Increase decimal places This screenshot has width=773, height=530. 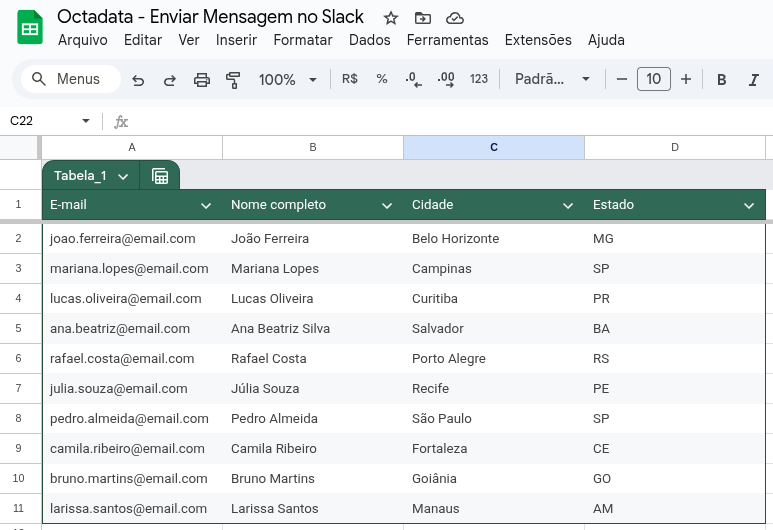pyautogui.click(x=446, y=79)
